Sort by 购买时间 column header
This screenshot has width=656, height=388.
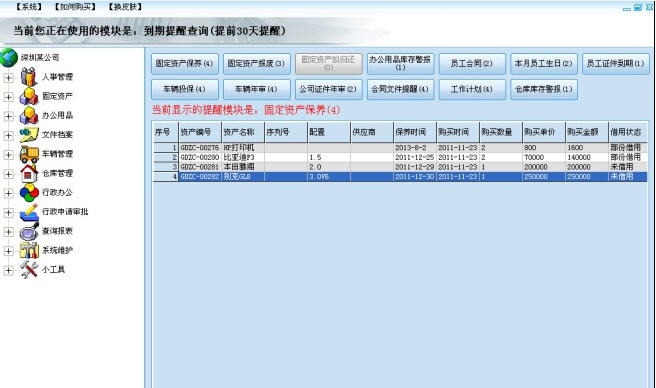pos(458,132)
